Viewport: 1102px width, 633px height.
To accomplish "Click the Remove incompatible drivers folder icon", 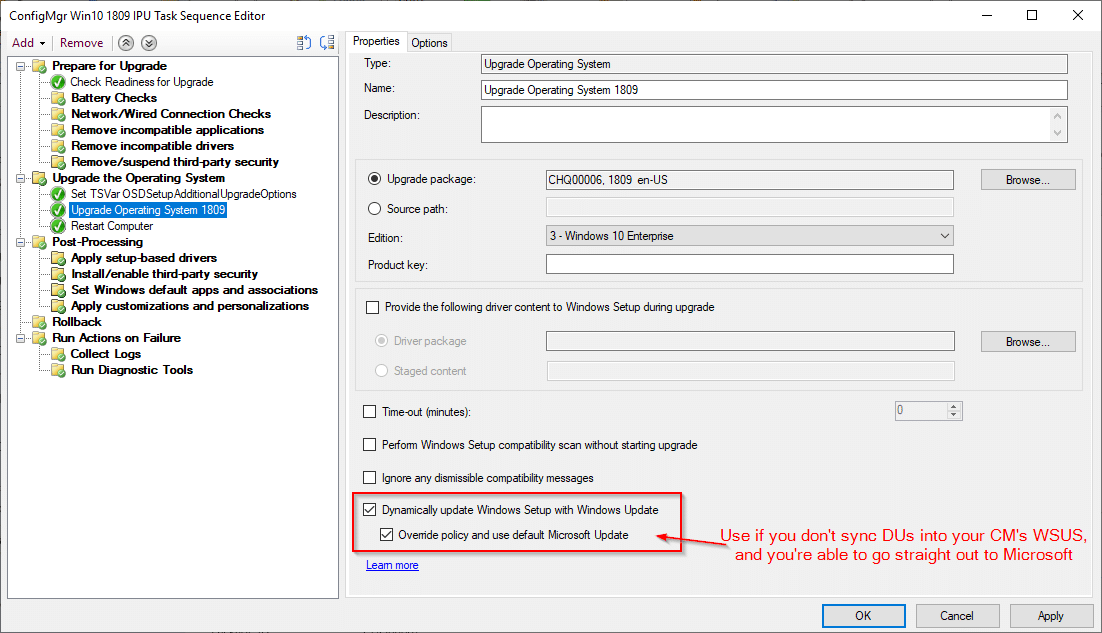I will coord(58,146).
